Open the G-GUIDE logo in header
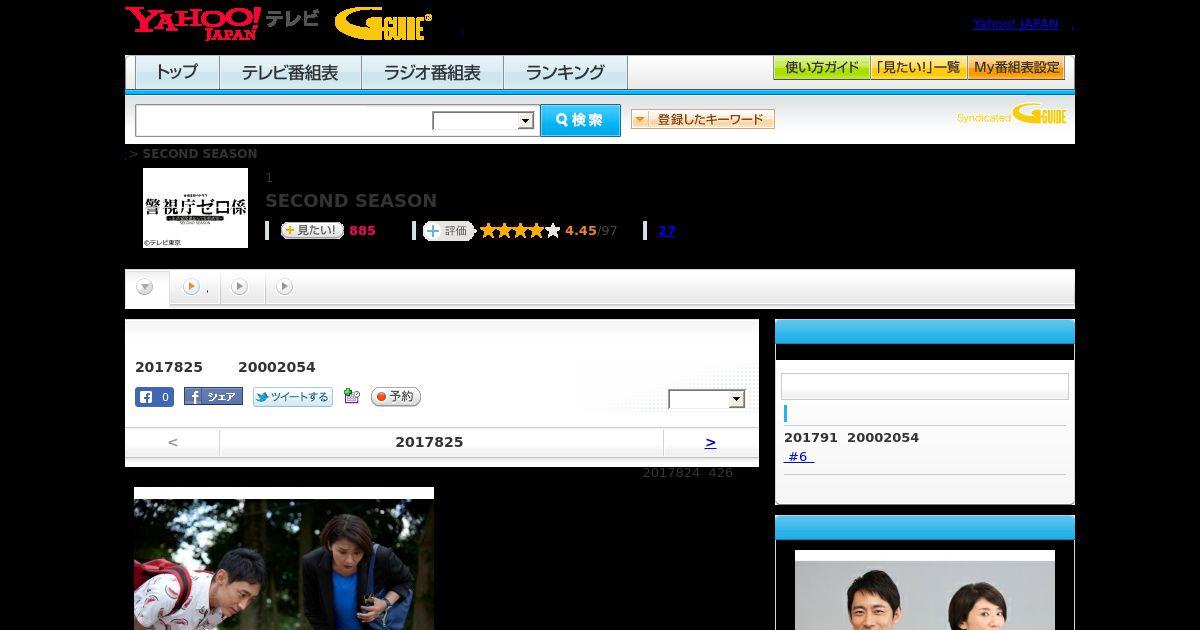This screenshot has width=1200, height=630. [x=383, y=24]
